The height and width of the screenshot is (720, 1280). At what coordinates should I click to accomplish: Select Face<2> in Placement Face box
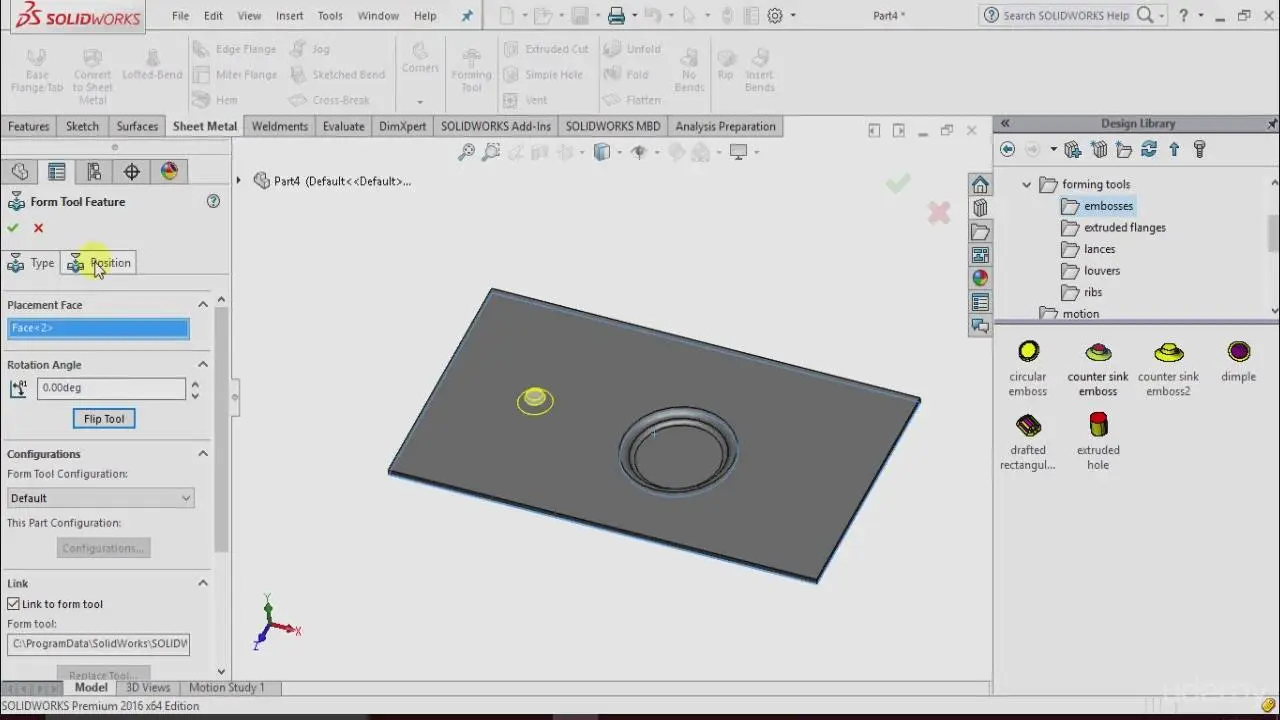pyautogui.click(x=98, y=328)
